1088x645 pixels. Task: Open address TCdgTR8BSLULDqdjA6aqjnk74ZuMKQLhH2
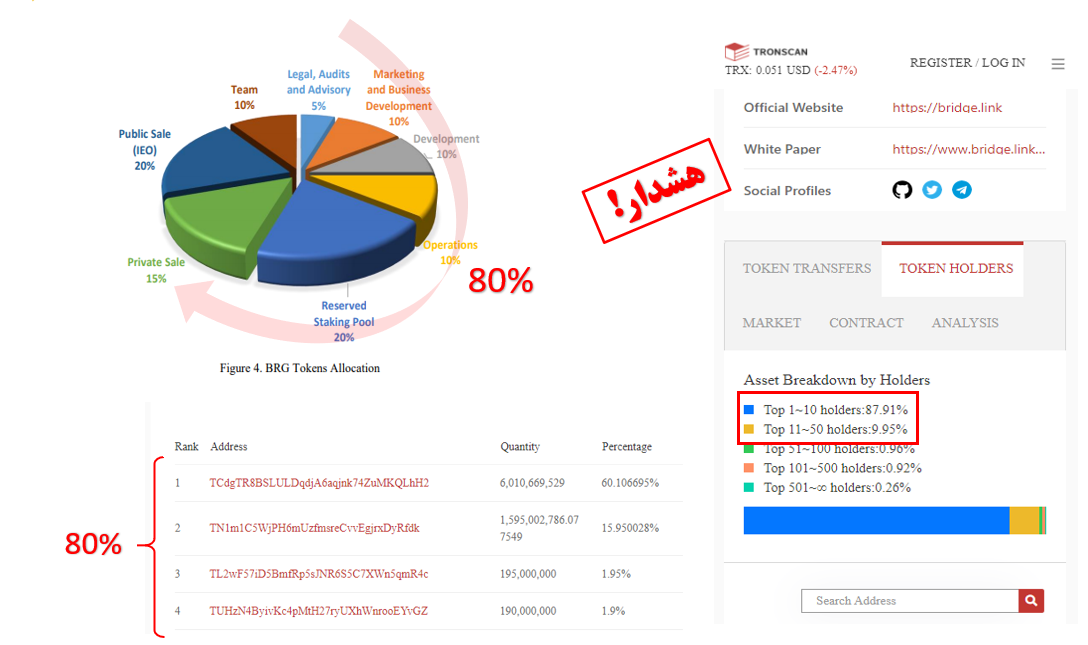(319, 483)
